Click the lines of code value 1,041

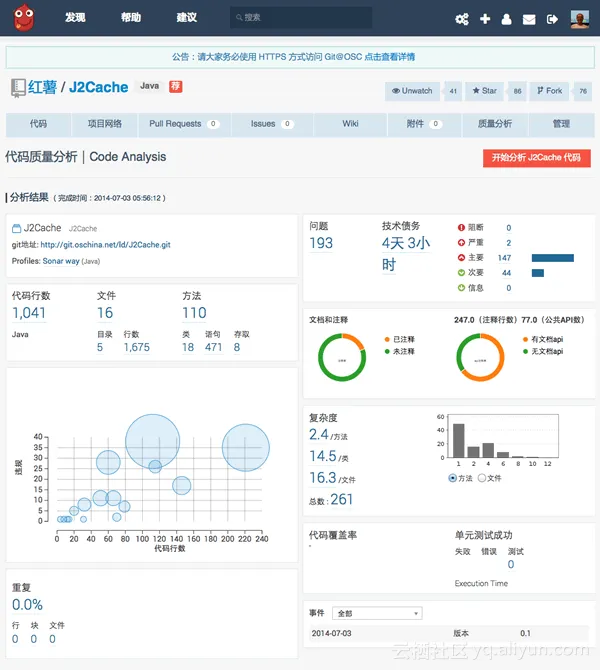[x=29, y=313]
